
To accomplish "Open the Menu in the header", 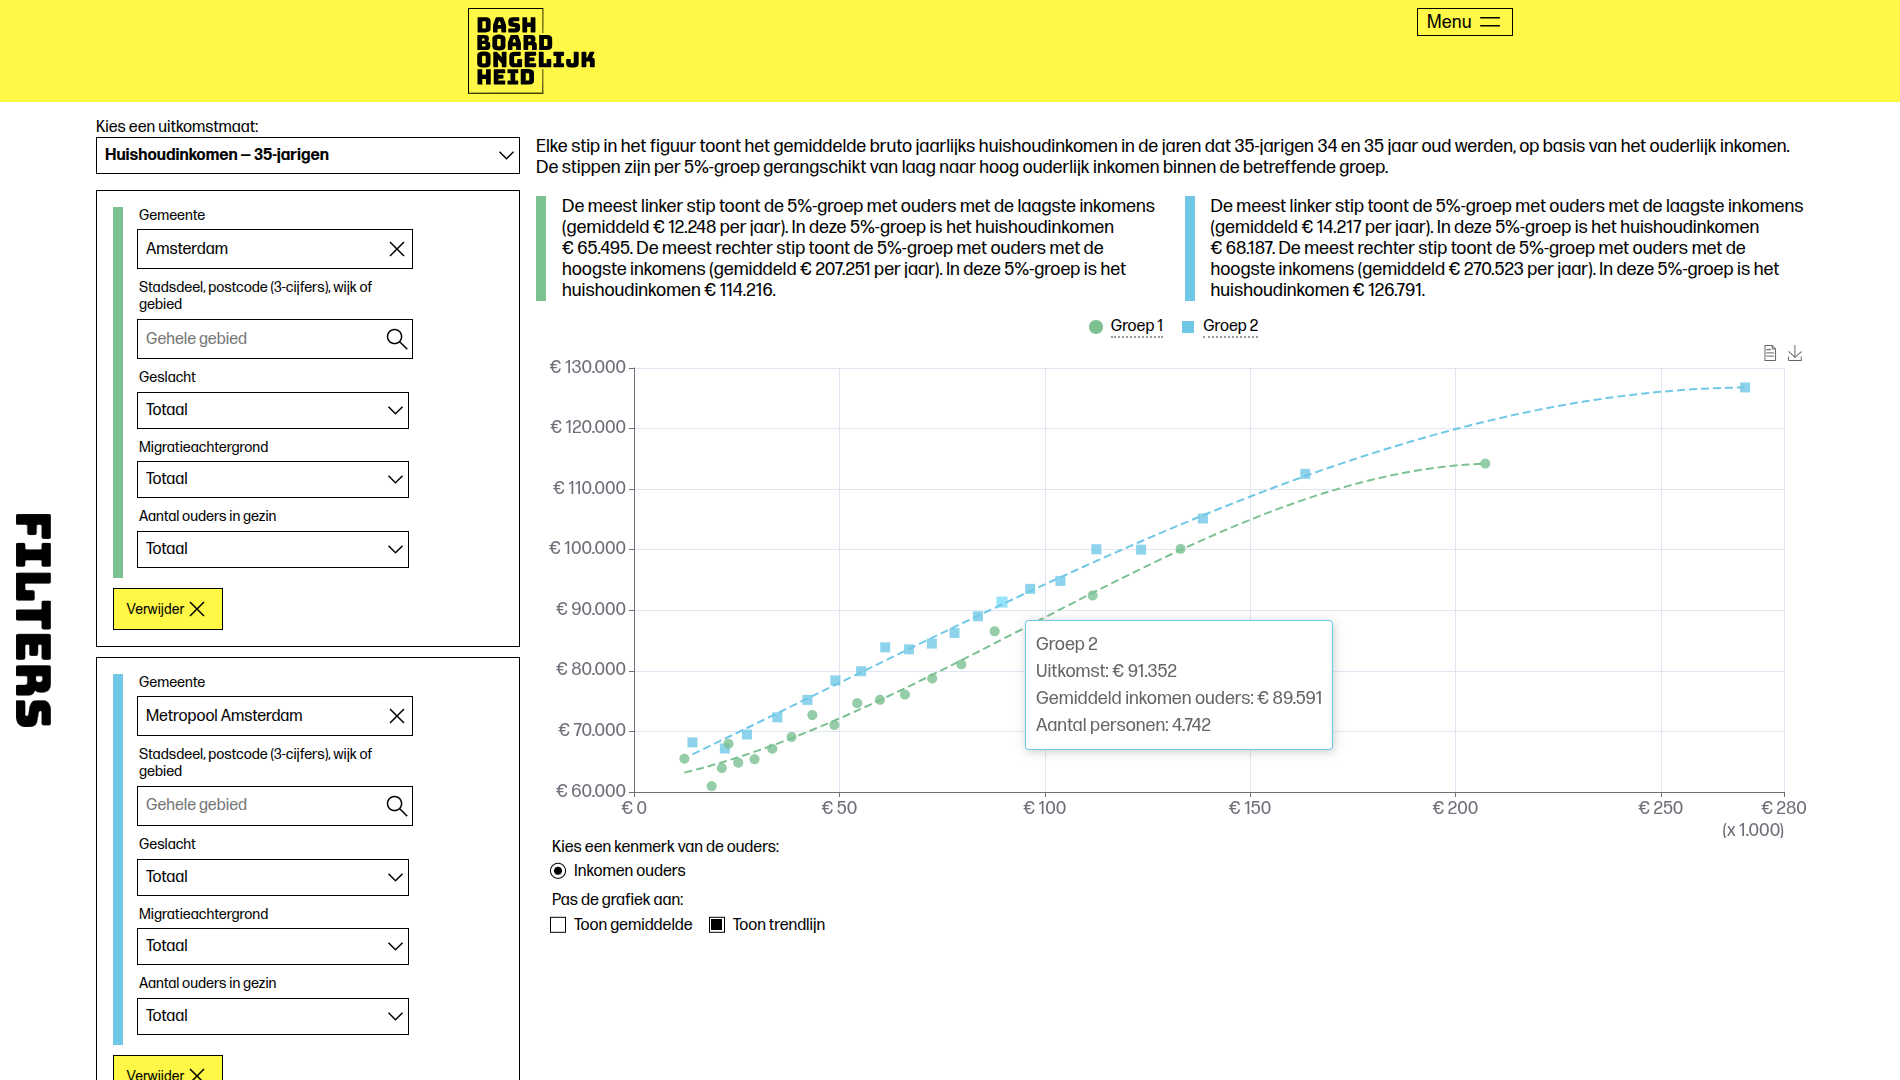I will point(1464,22).
